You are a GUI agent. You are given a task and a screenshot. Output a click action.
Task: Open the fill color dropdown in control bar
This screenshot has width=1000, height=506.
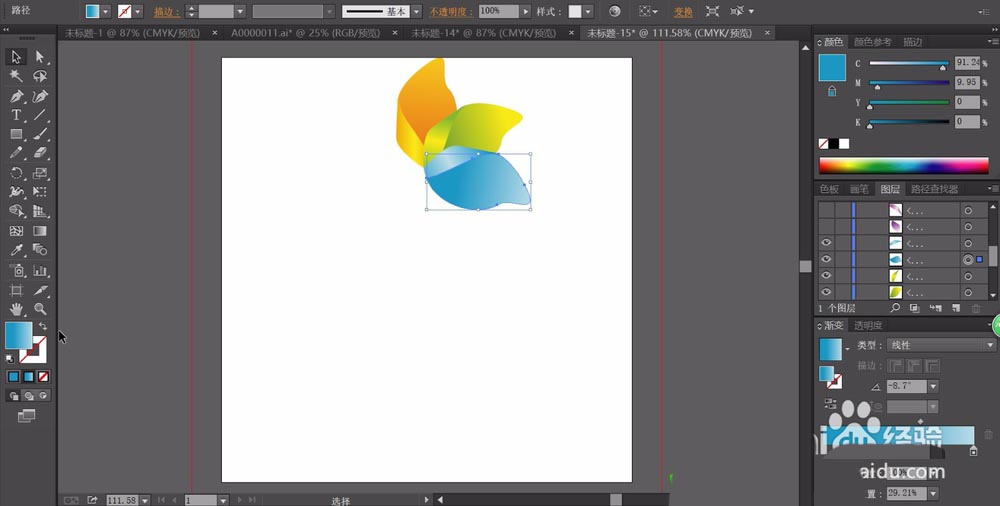click(106, 11)
